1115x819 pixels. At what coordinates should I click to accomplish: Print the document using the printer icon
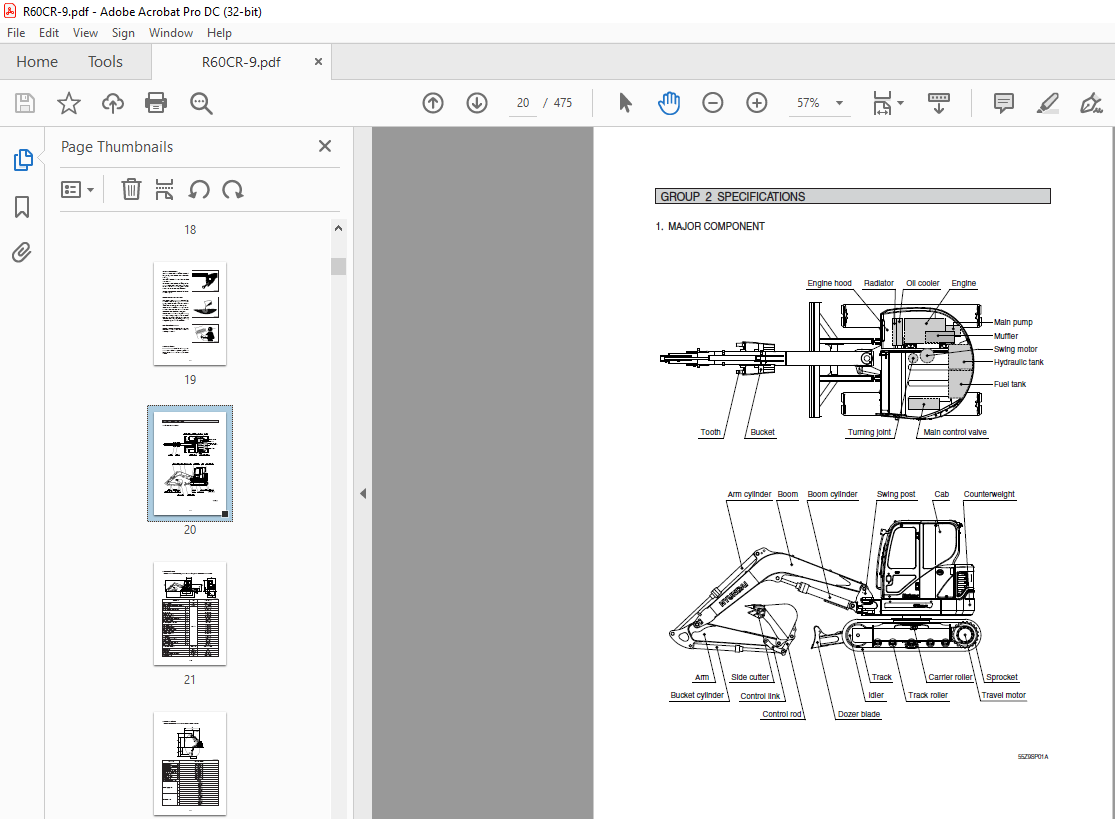156,103
